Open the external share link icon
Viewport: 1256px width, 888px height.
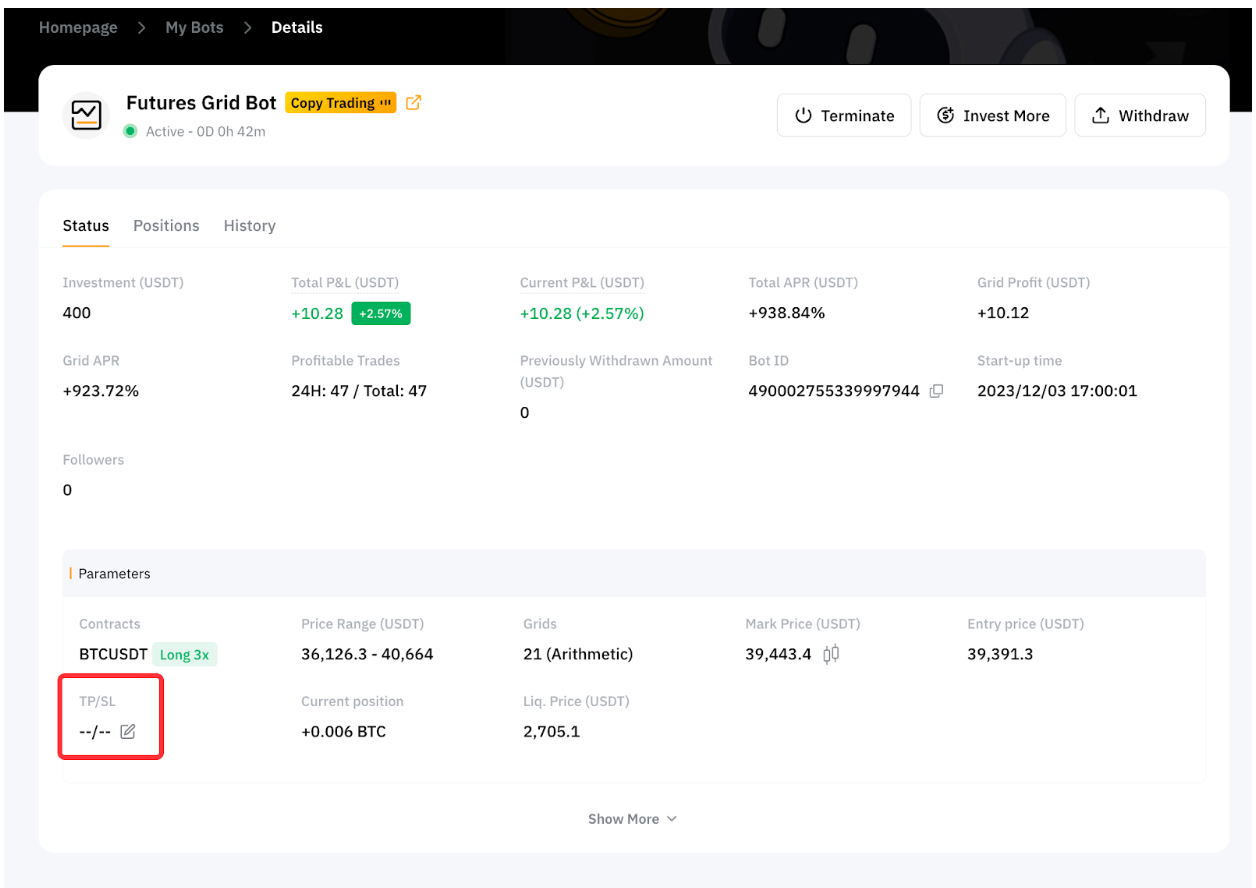[x=414, y=102]
